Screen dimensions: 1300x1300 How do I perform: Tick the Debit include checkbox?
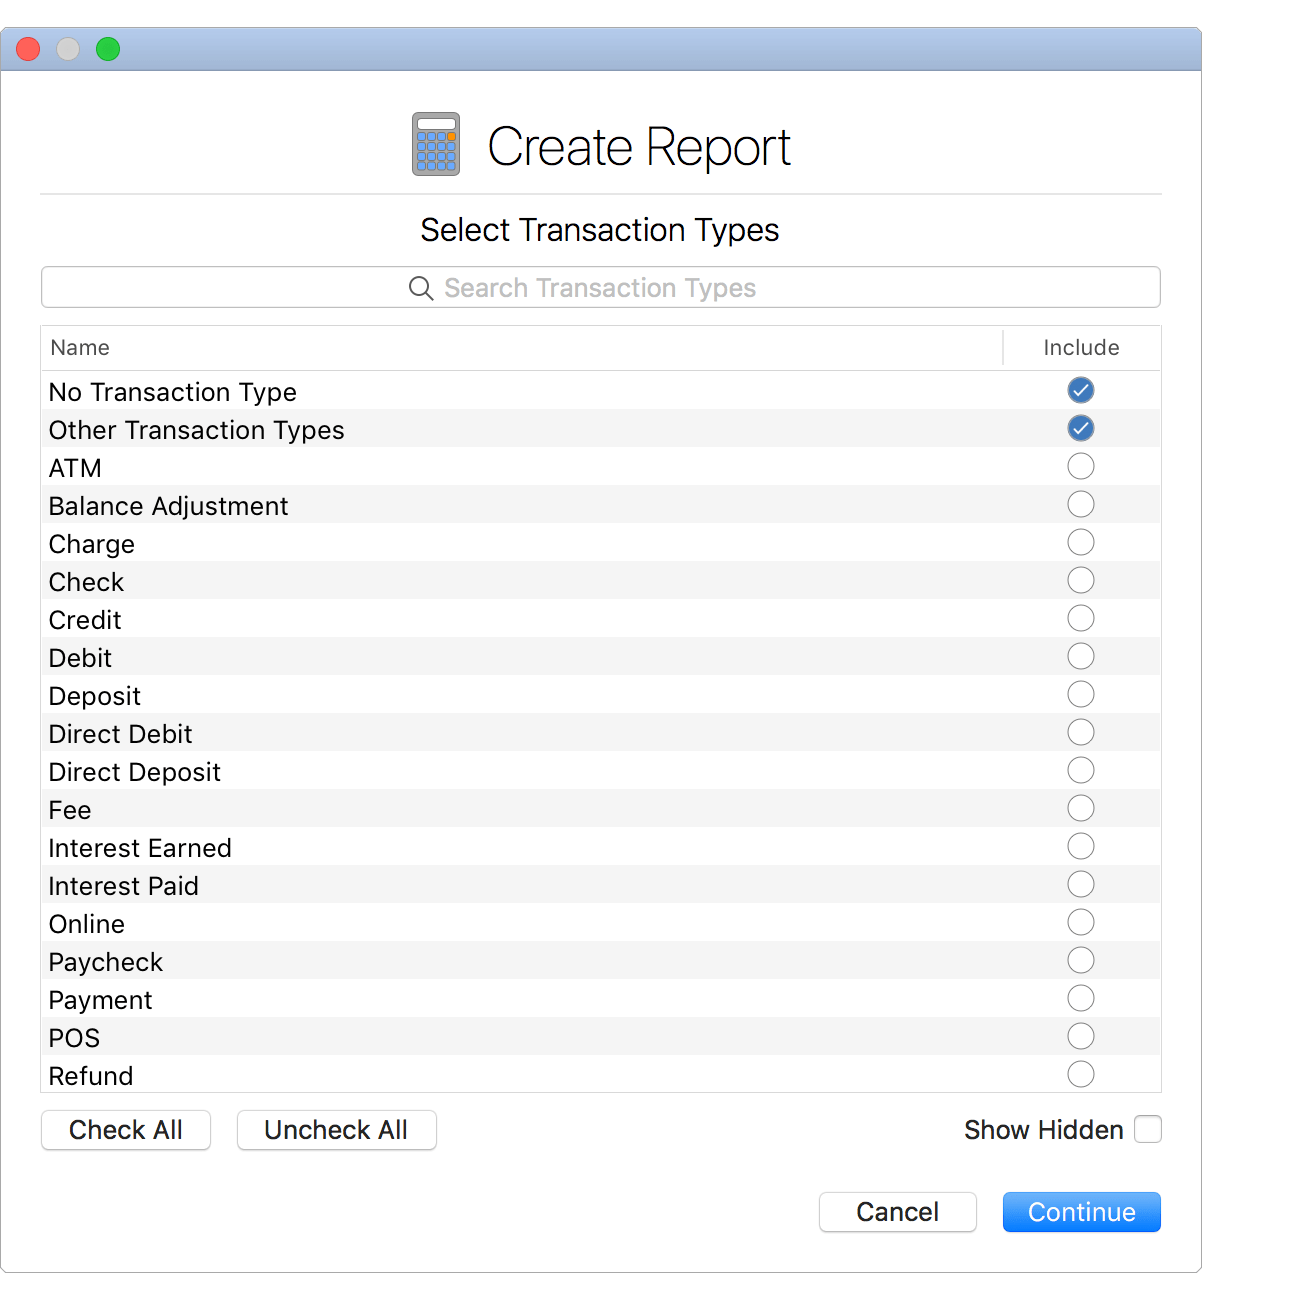tap(1081, 656)
